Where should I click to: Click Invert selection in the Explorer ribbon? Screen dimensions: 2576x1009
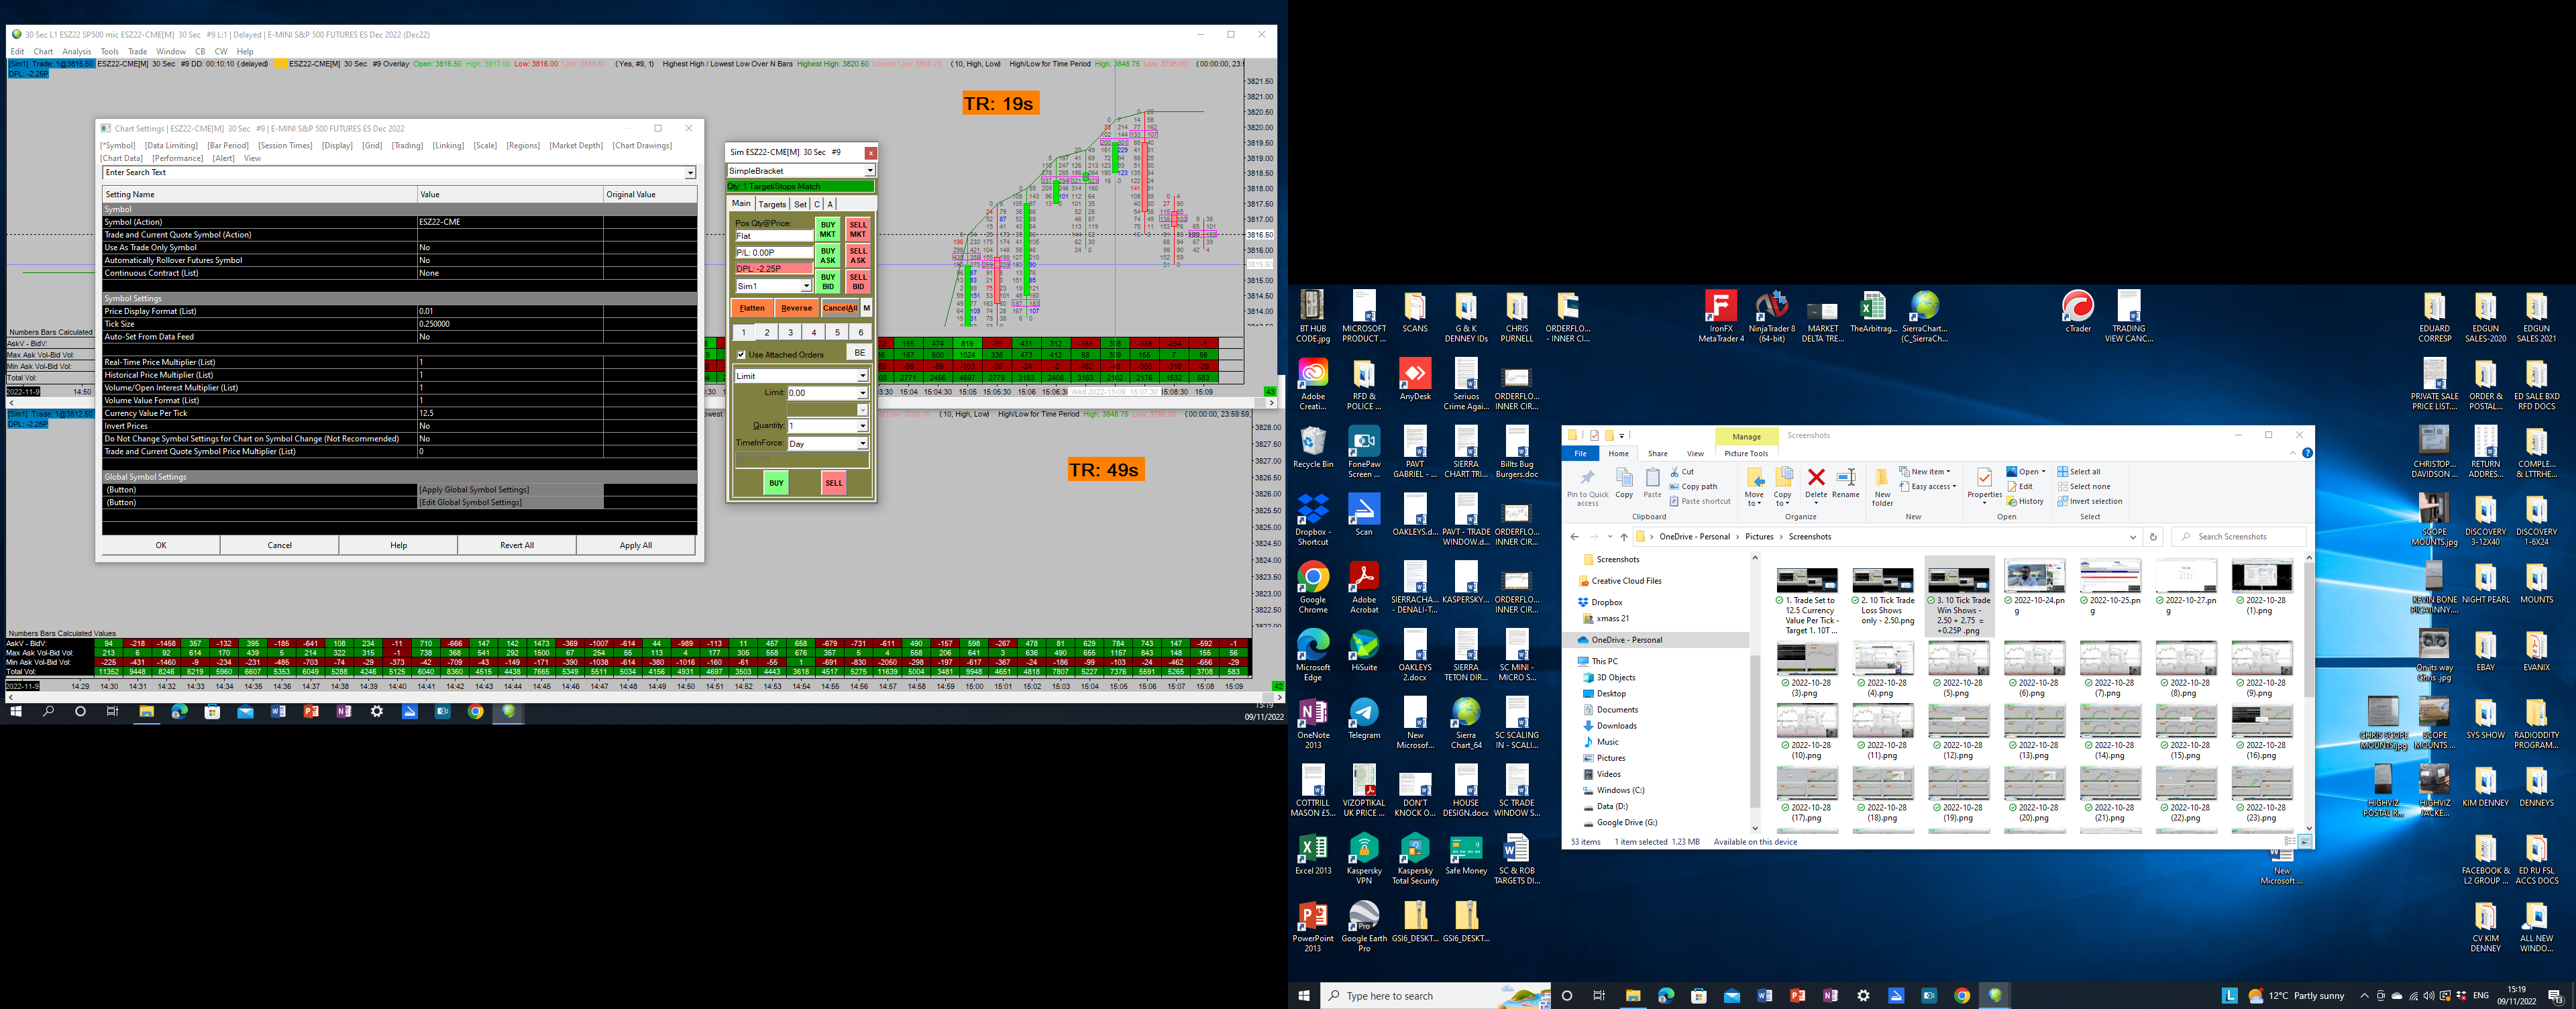coord(2090,502)
